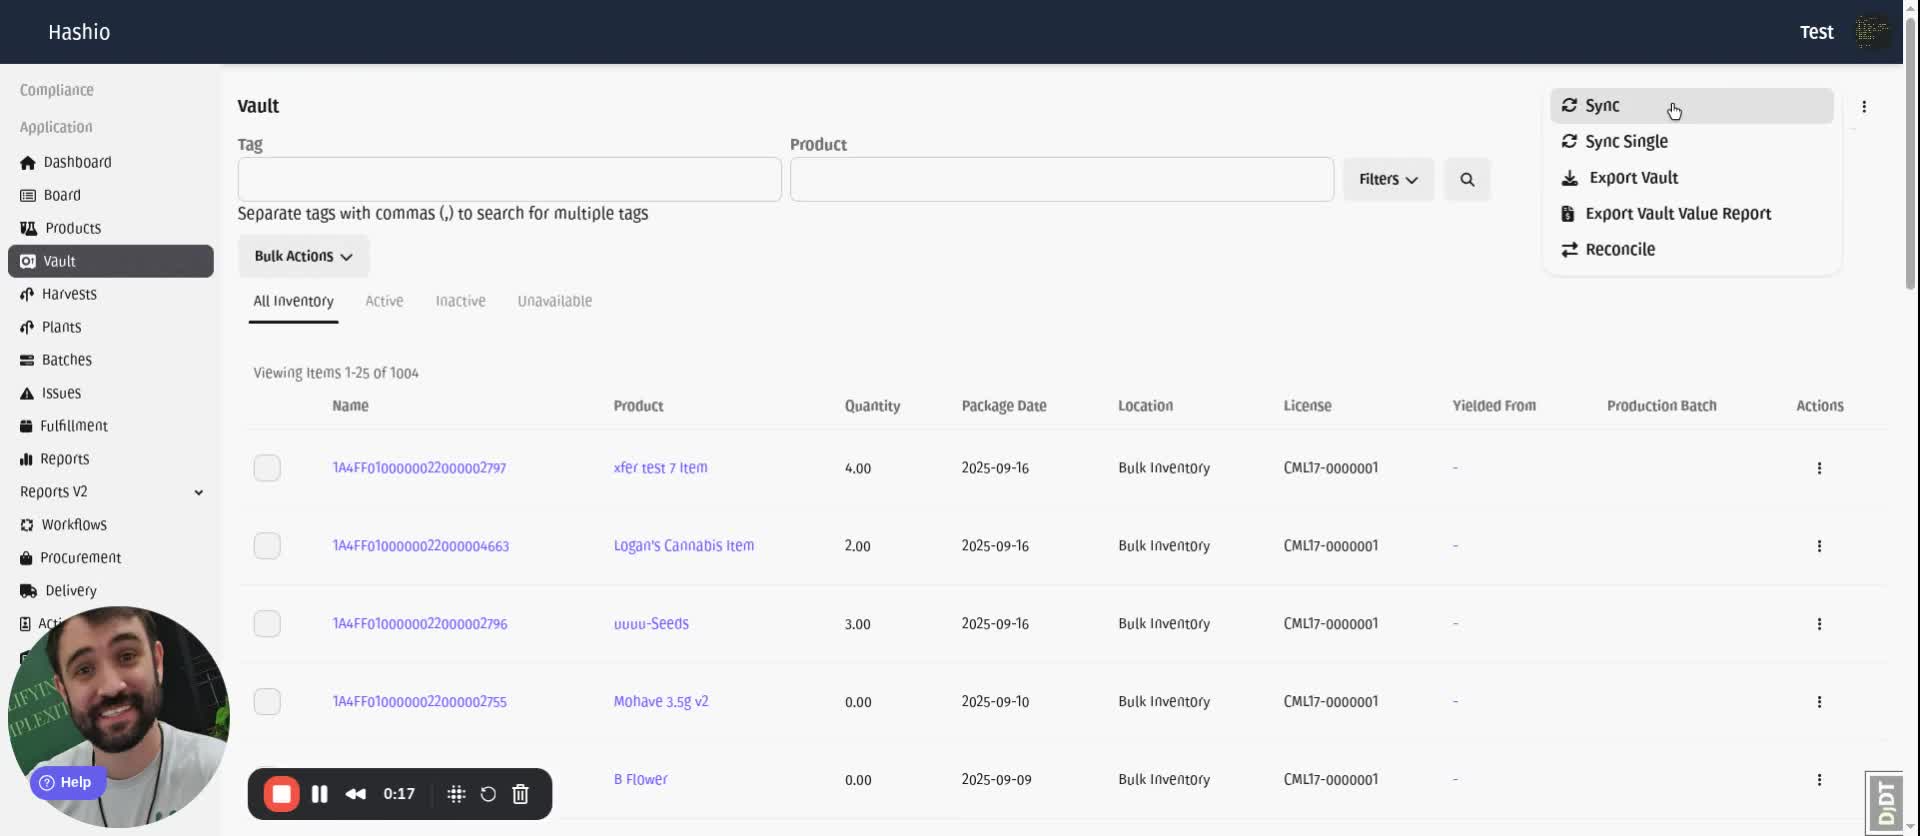Switch to the All Inventory tab

293,302
